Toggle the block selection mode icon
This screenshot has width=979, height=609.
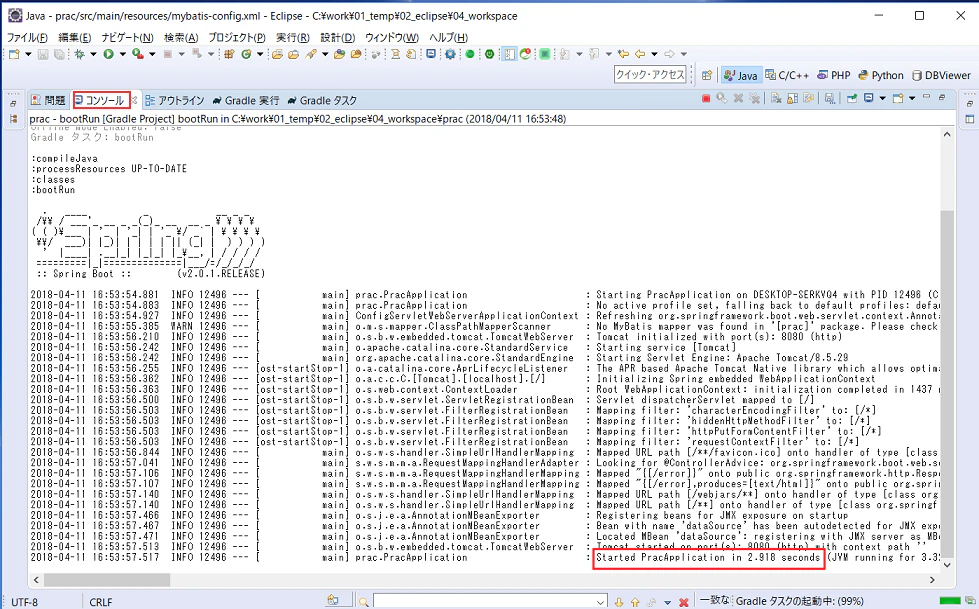point(509,54)
